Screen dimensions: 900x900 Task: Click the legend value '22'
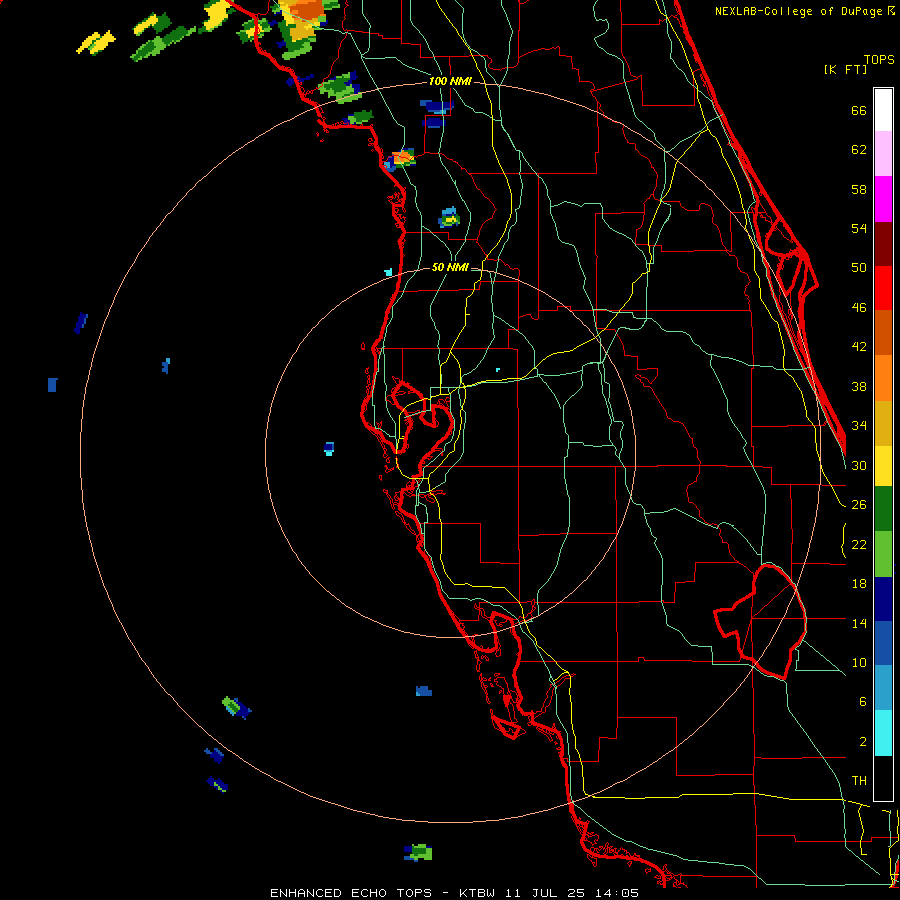(x=859, y=544)
